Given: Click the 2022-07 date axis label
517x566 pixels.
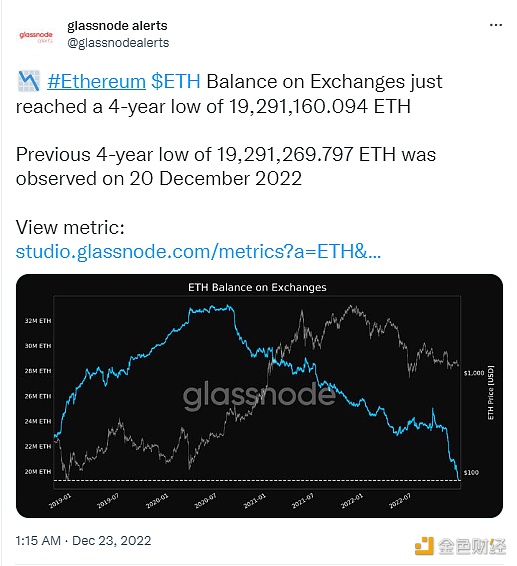Looking at the screenshot, I should click(x=400, y=501).
